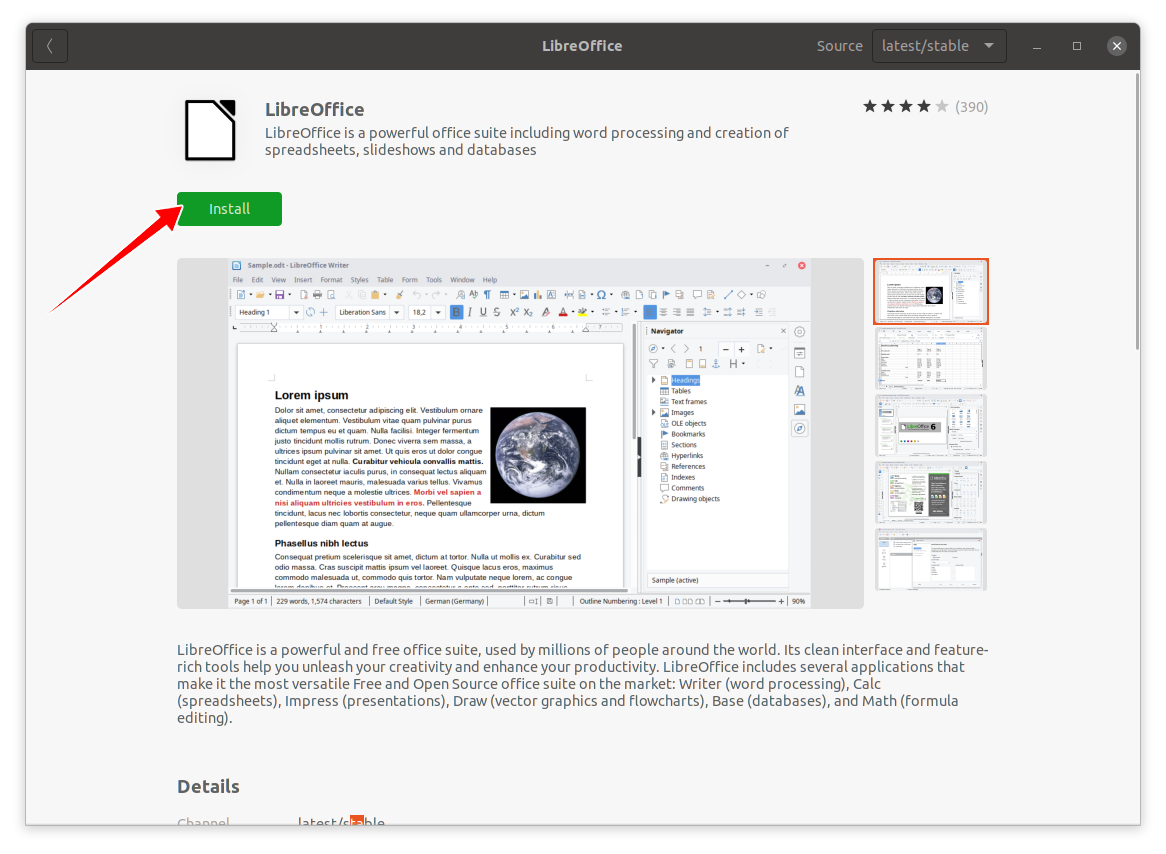The image size is (1166, 854).
Task: Maximize the software store window
Action: tap(1077, 46)
